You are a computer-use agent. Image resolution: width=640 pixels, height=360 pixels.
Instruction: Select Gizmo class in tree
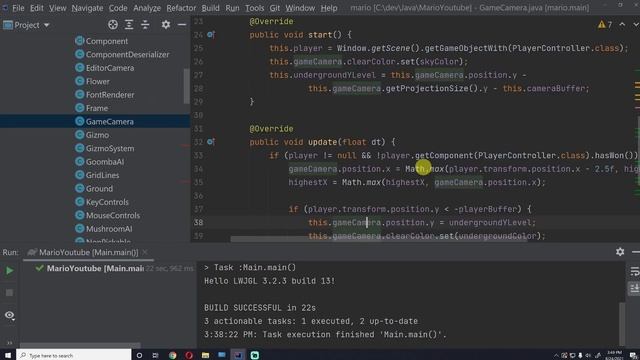tap(92, 135)
